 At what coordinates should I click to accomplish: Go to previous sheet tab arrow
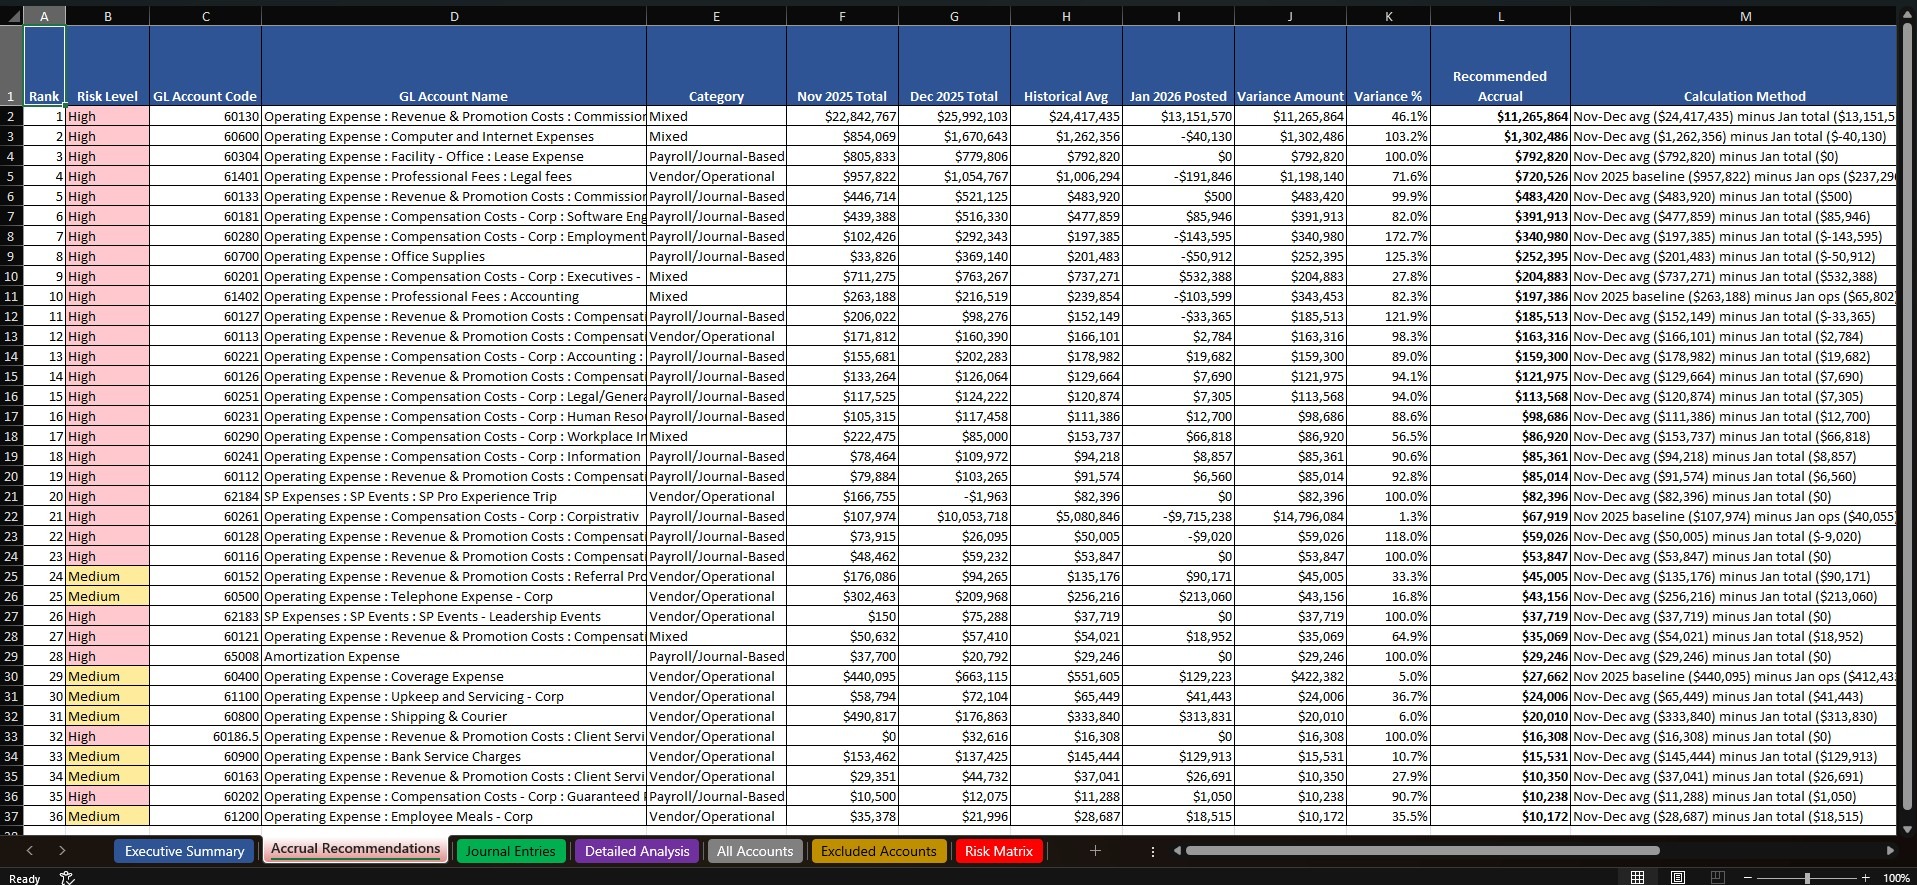pyautogui.click(x=30, y=851)
